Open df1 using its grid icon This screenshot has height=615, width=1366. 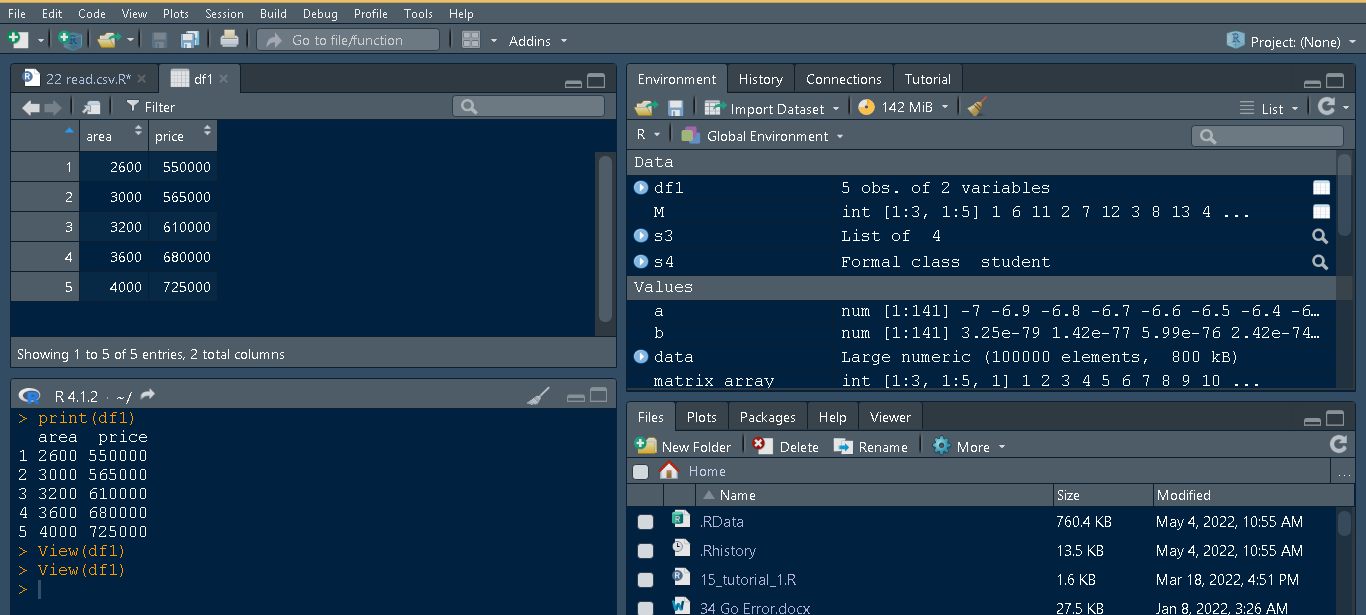(1321, 187)
